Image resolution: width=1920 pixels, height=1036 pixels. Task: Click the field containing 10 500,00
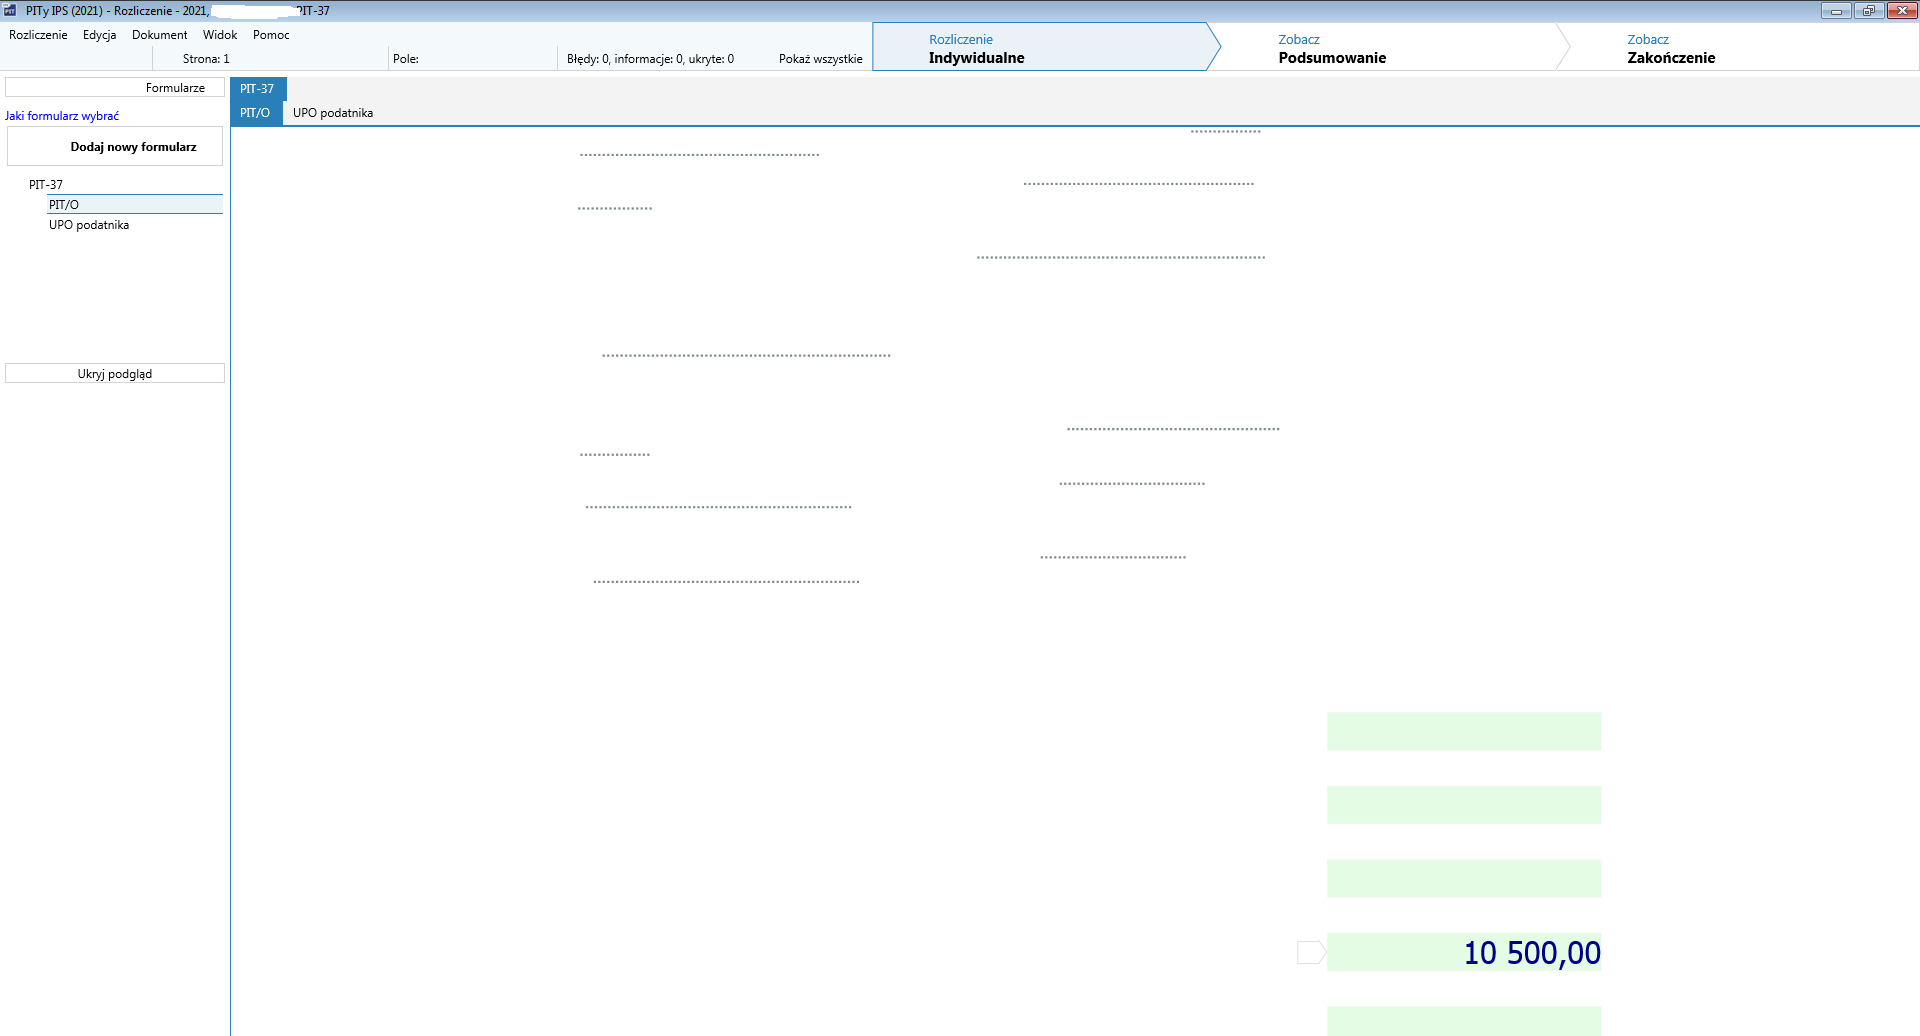tap(1463, 953)
